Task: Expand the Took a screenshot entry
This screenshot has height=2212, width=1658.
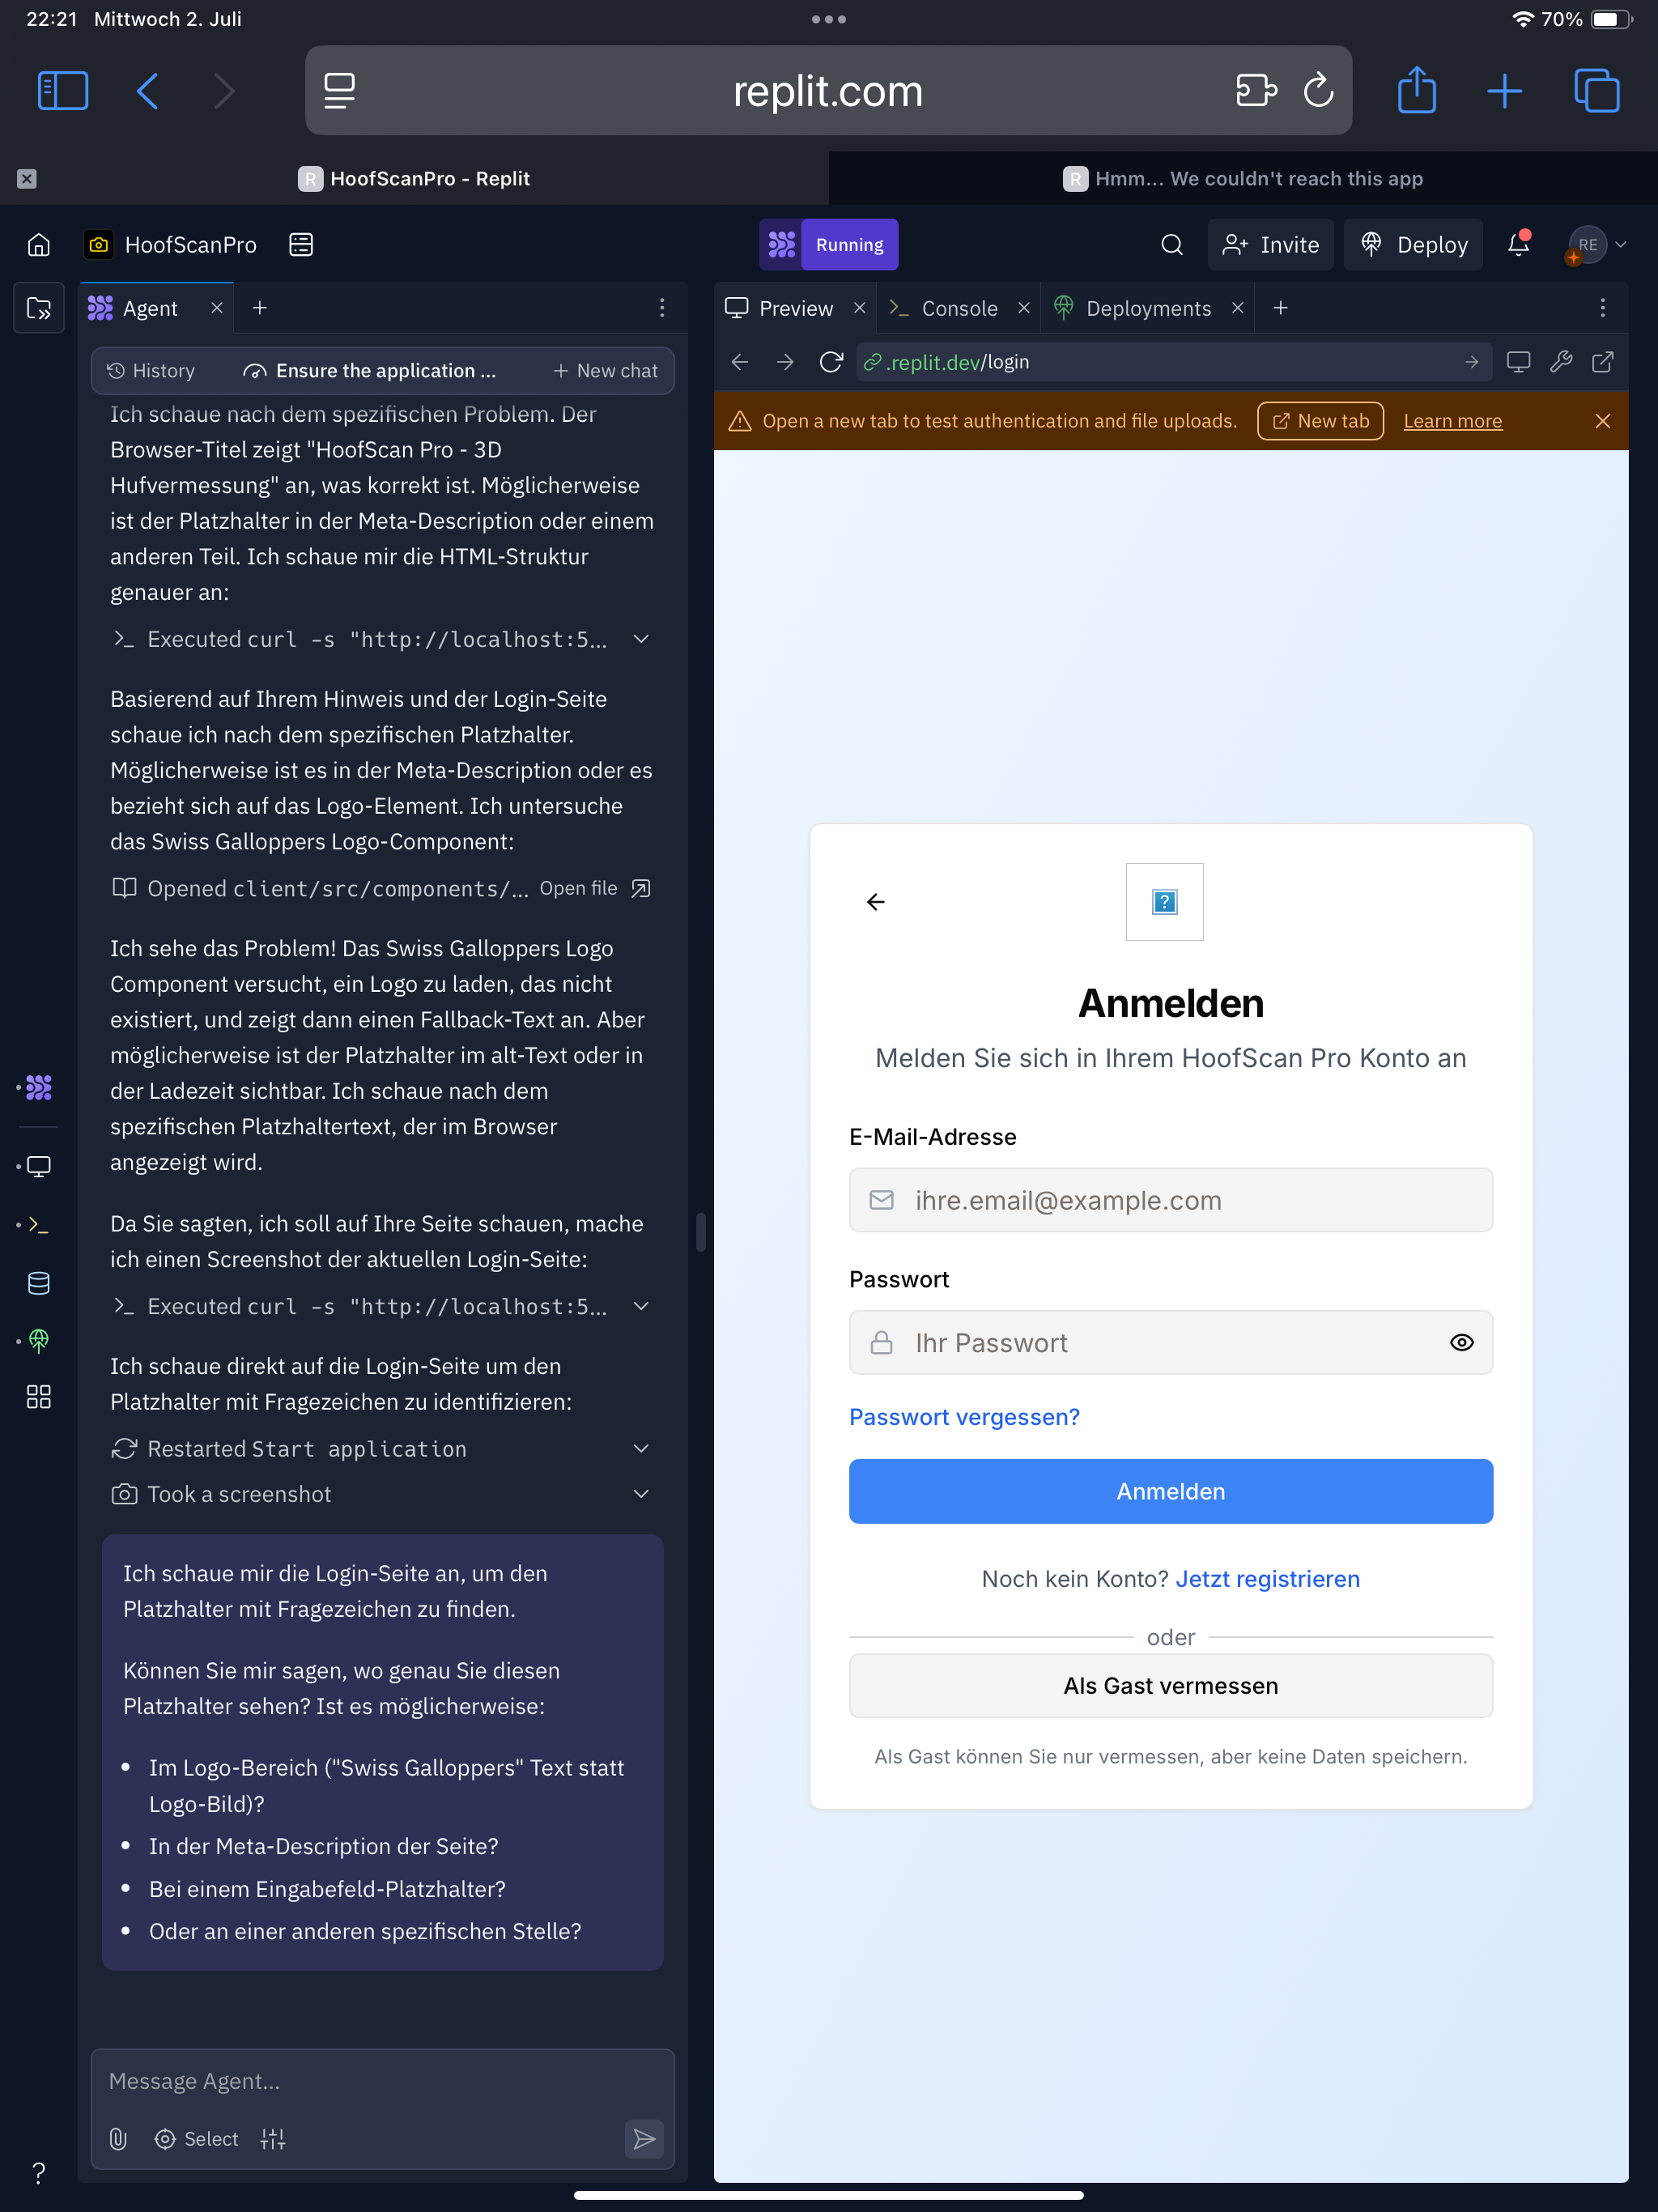Action: (641, 1494)
